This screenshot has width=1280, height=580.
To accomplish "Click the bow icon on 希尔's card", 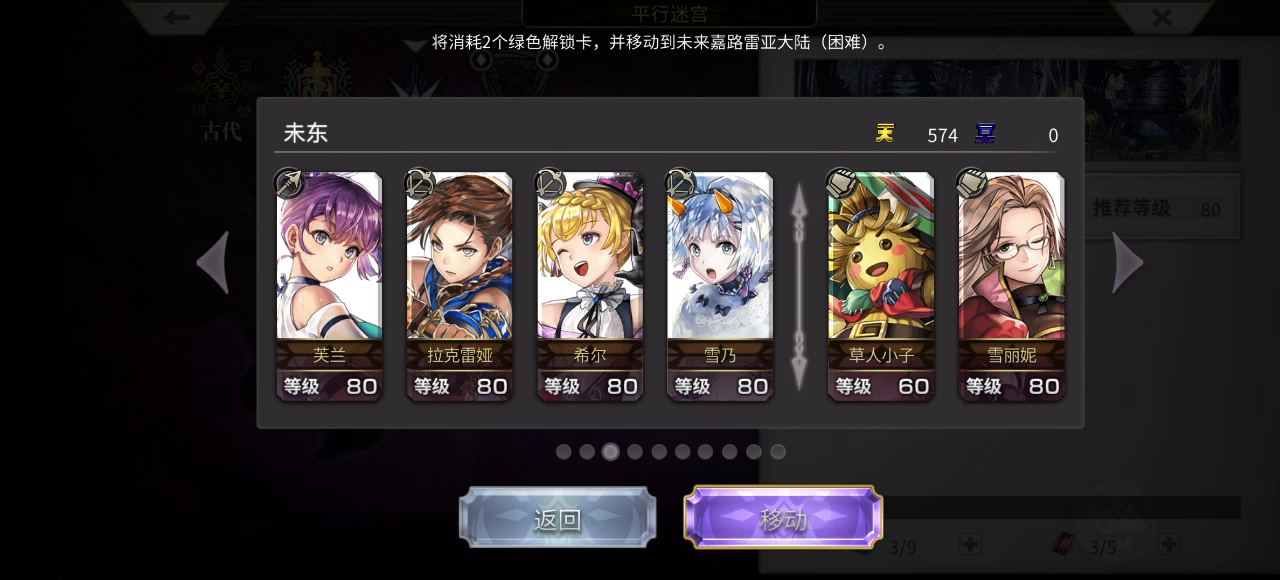I will (x=550, y=182).
